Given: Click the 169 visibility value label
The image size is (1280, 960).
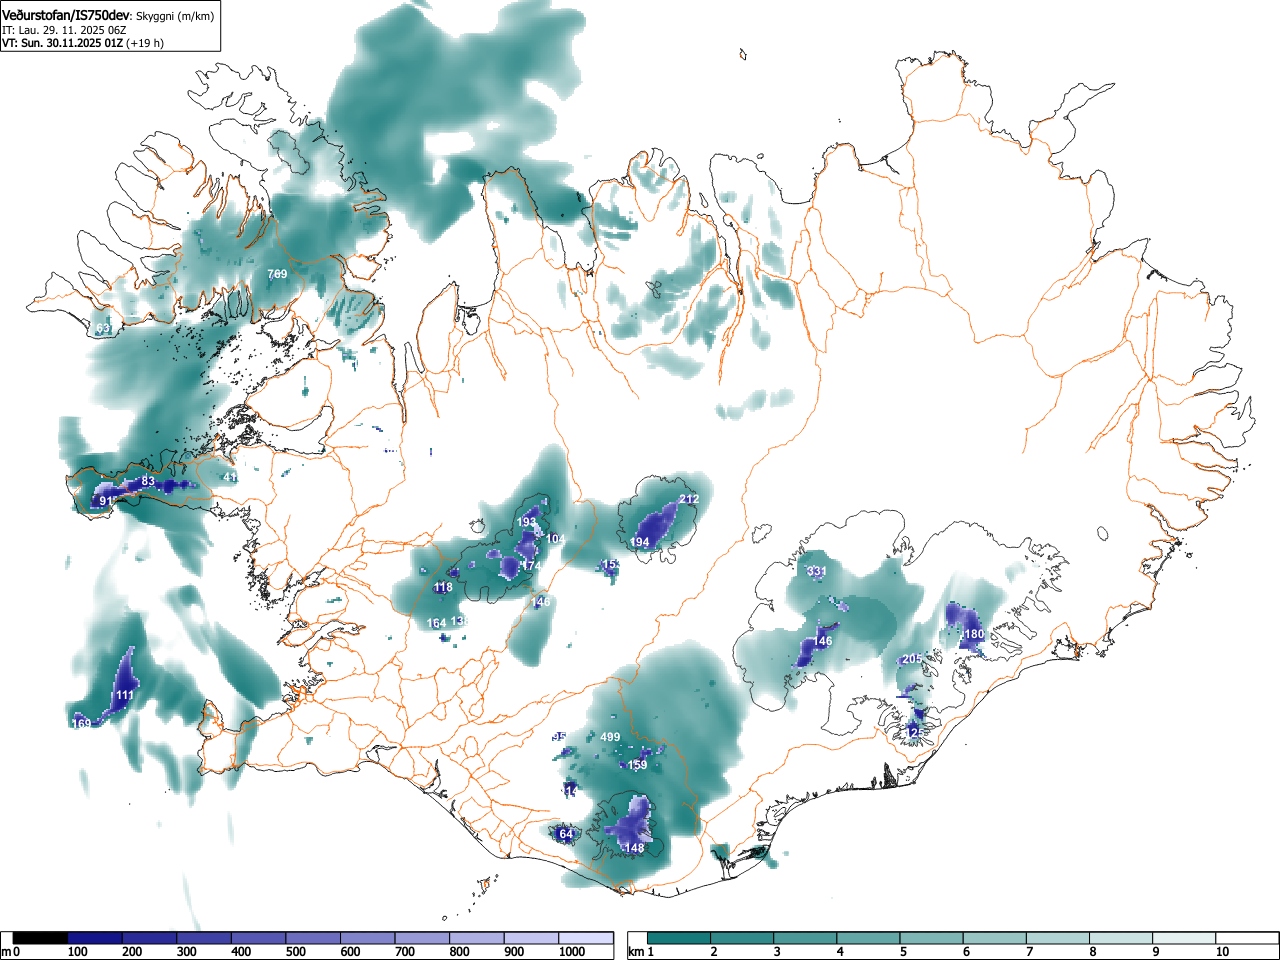Looking at the screenshot, I should 81,724.
